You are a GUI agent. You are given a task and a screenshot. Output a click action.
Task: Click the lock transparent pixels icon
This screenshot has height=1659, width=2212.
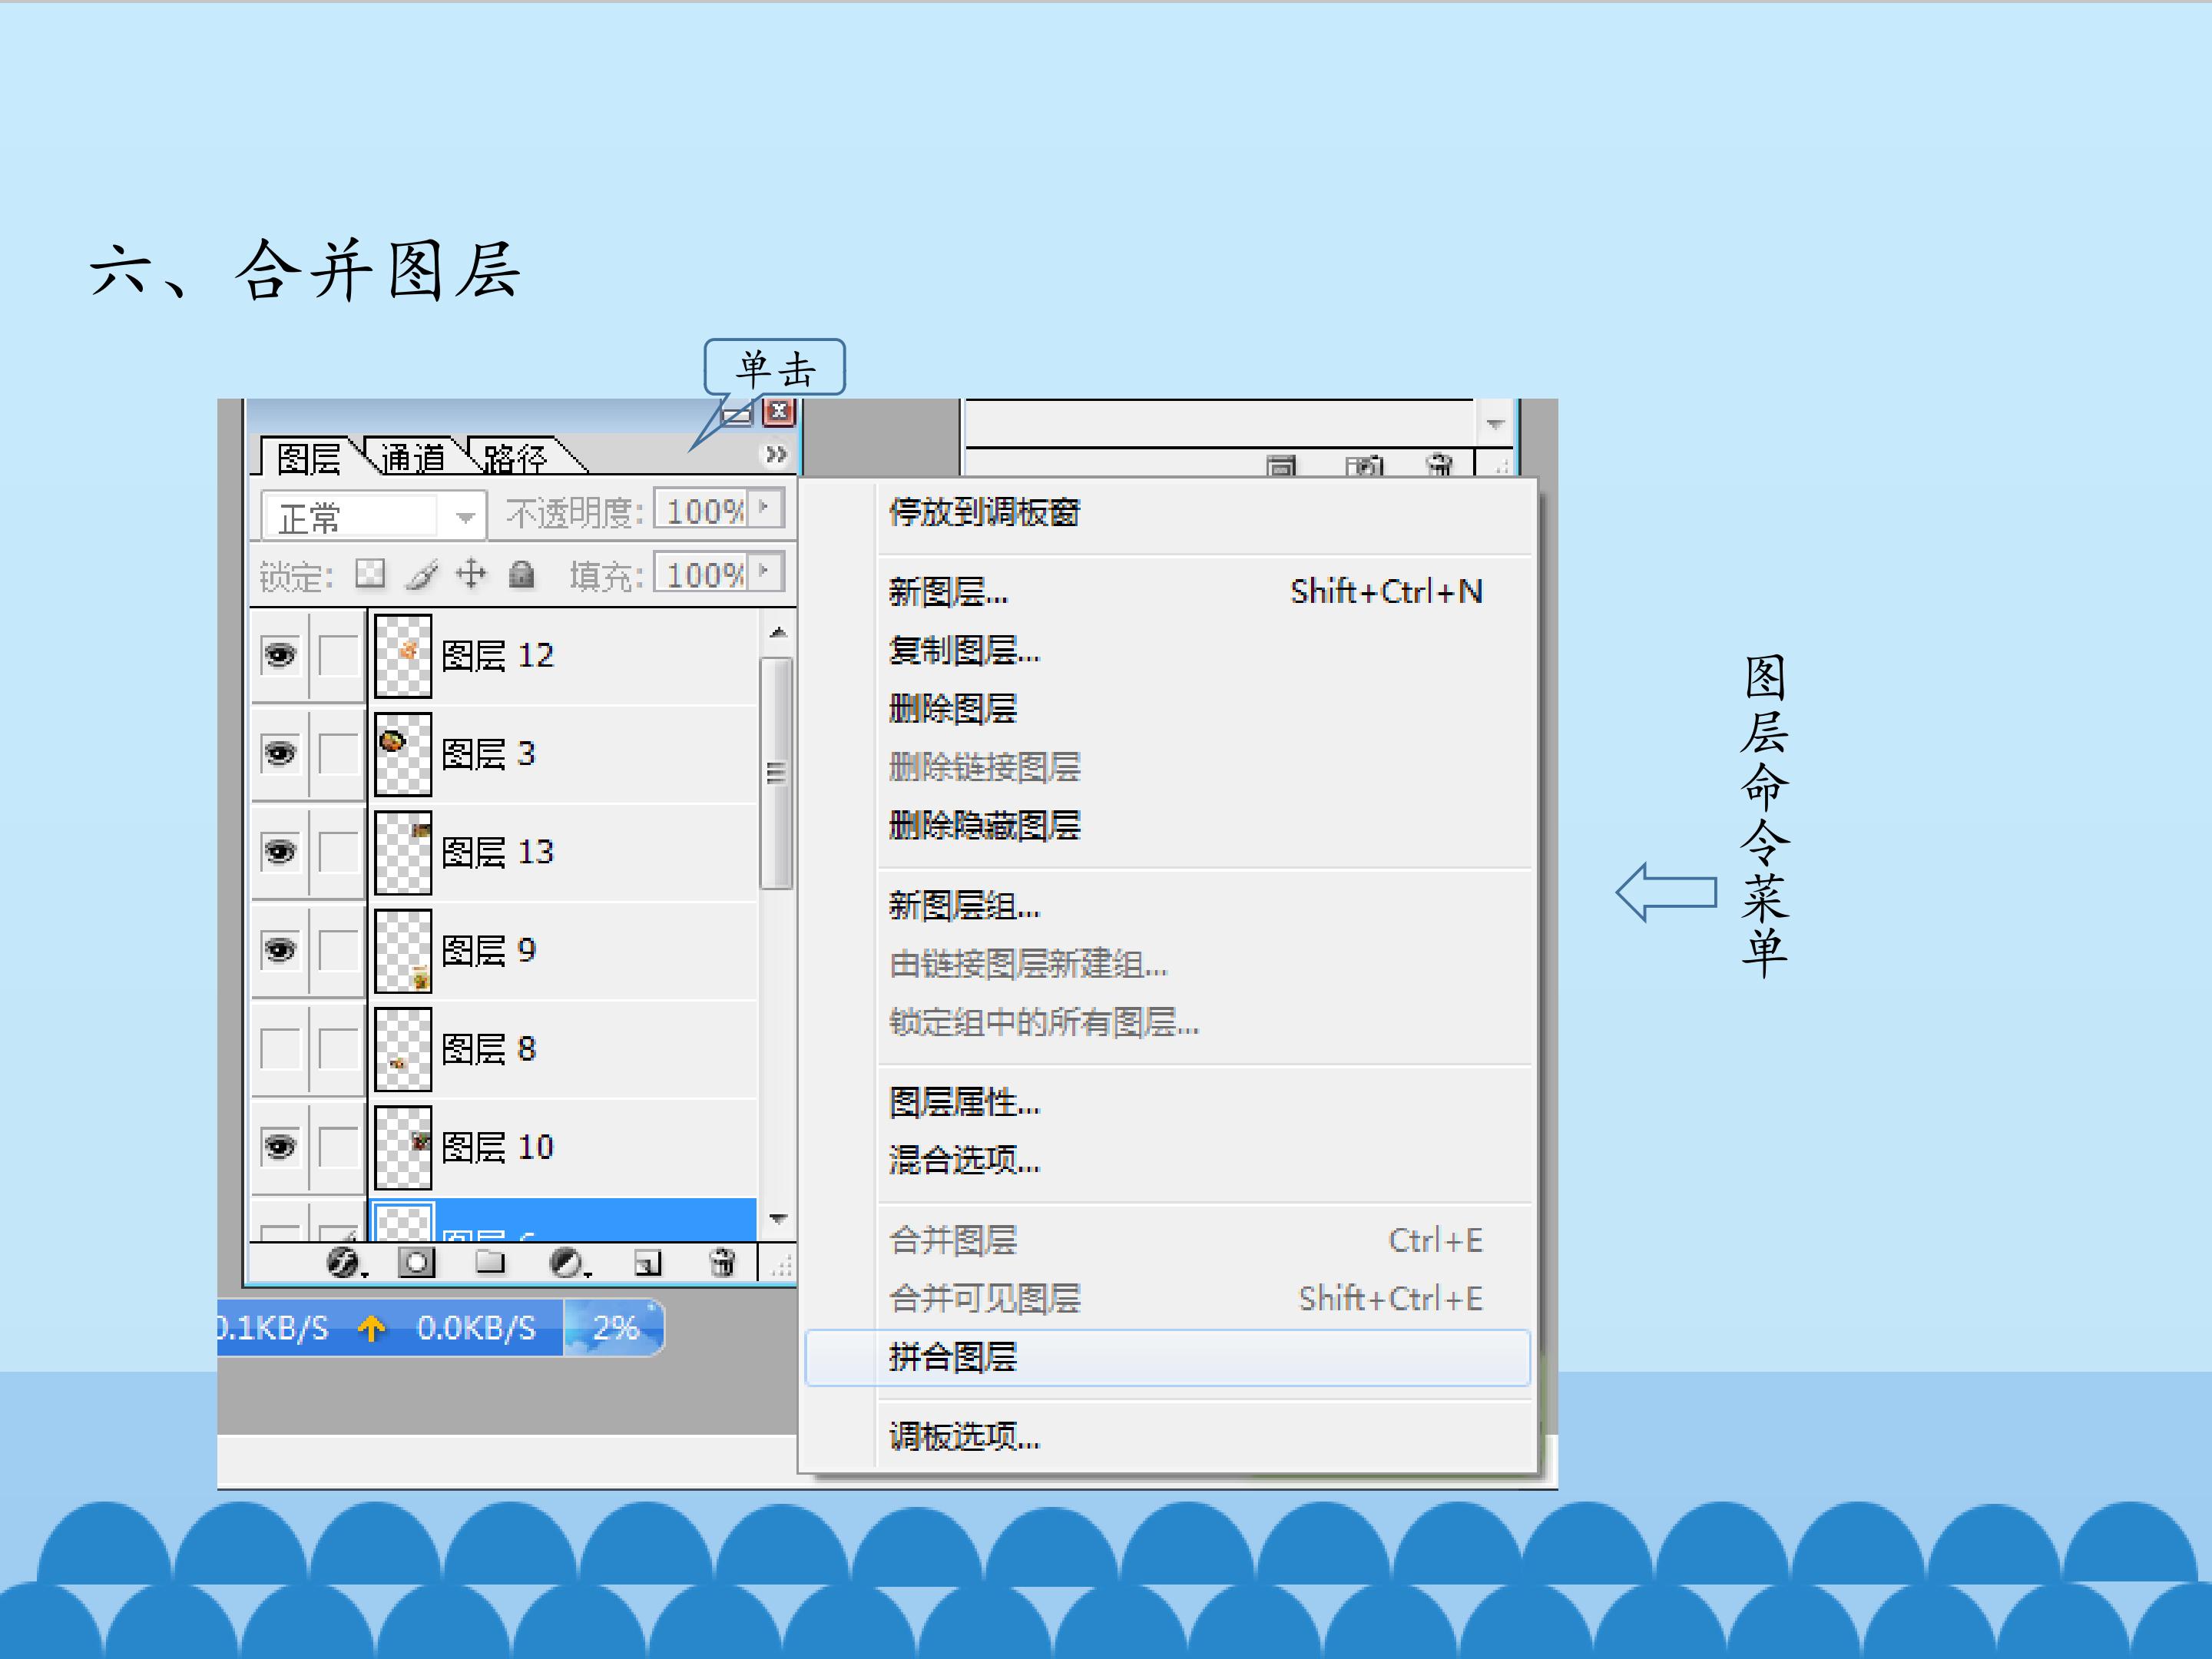370,574
